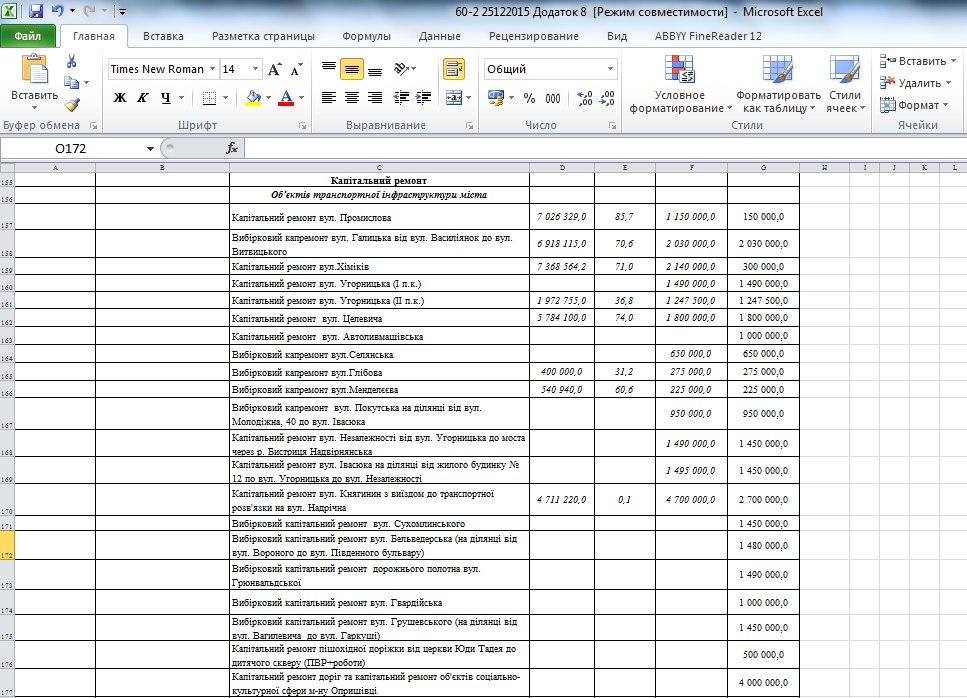This screenshot has height=698, width=967.
Task: Switch to the Данные tab
Action: pos(439,36)
